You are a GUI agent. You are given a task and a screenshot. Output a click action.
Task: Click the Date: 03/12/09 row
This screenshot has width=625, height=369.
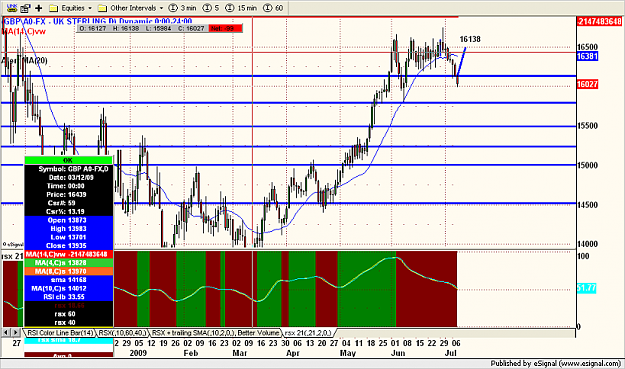click(x=69, y=177)
